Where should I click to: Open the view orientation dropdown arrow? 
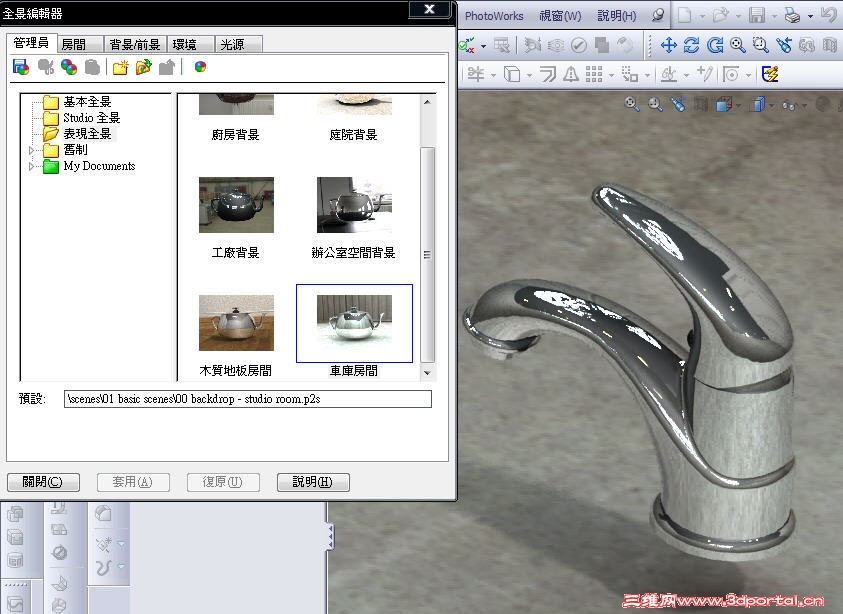point(739,105)
